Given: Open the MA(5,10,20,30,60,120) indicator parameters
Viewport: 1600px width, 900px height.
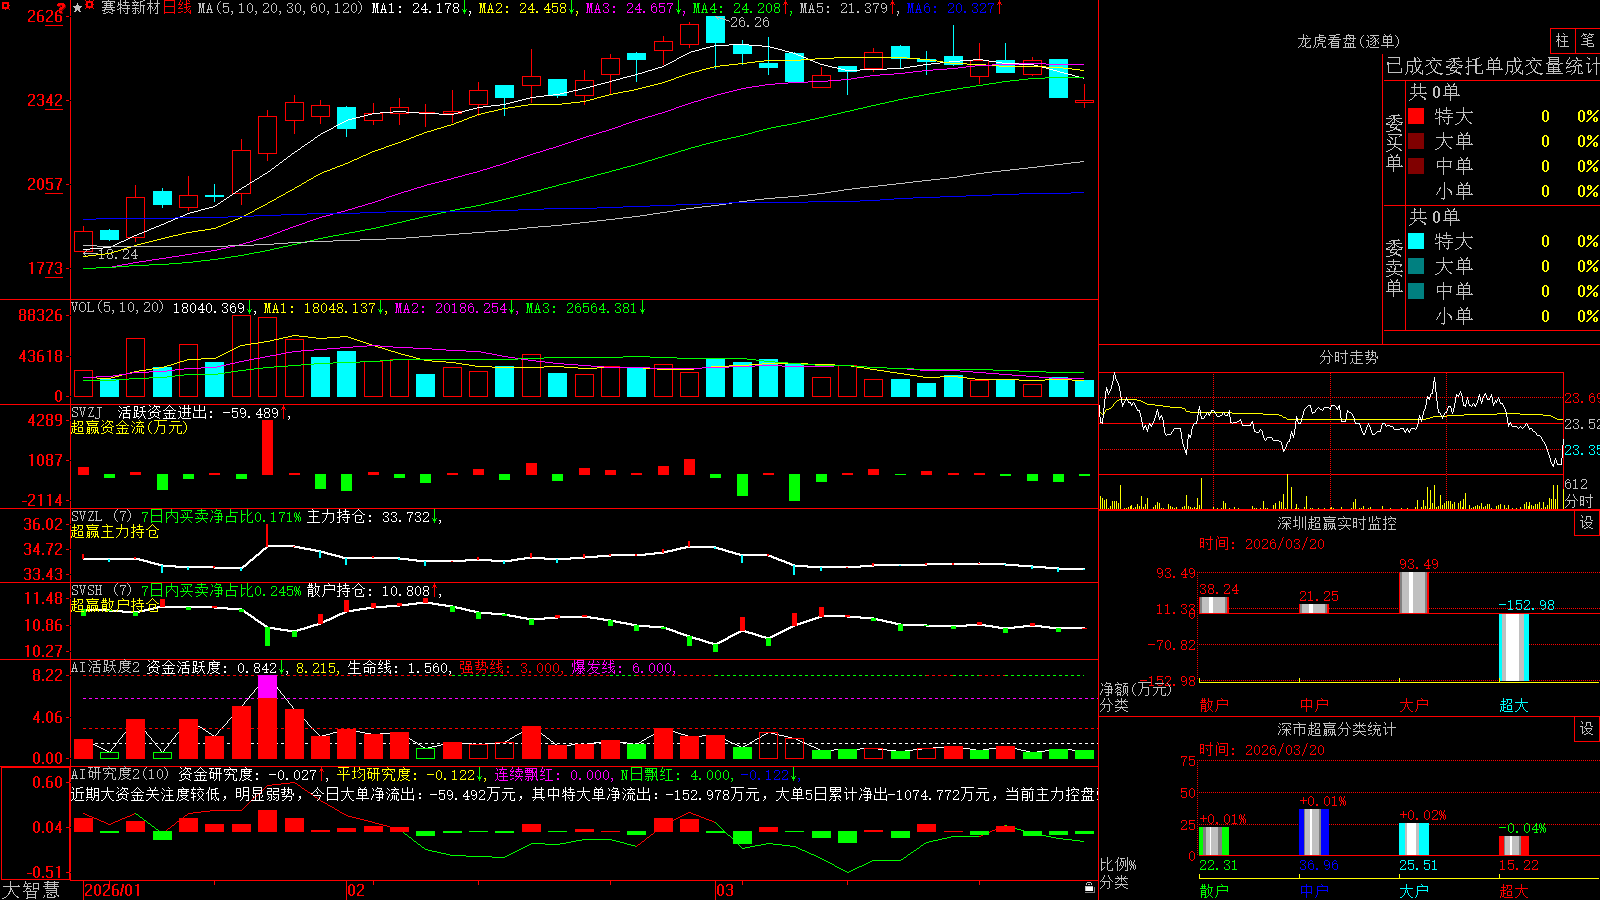Looking at the screenshot, I should 281,8.
